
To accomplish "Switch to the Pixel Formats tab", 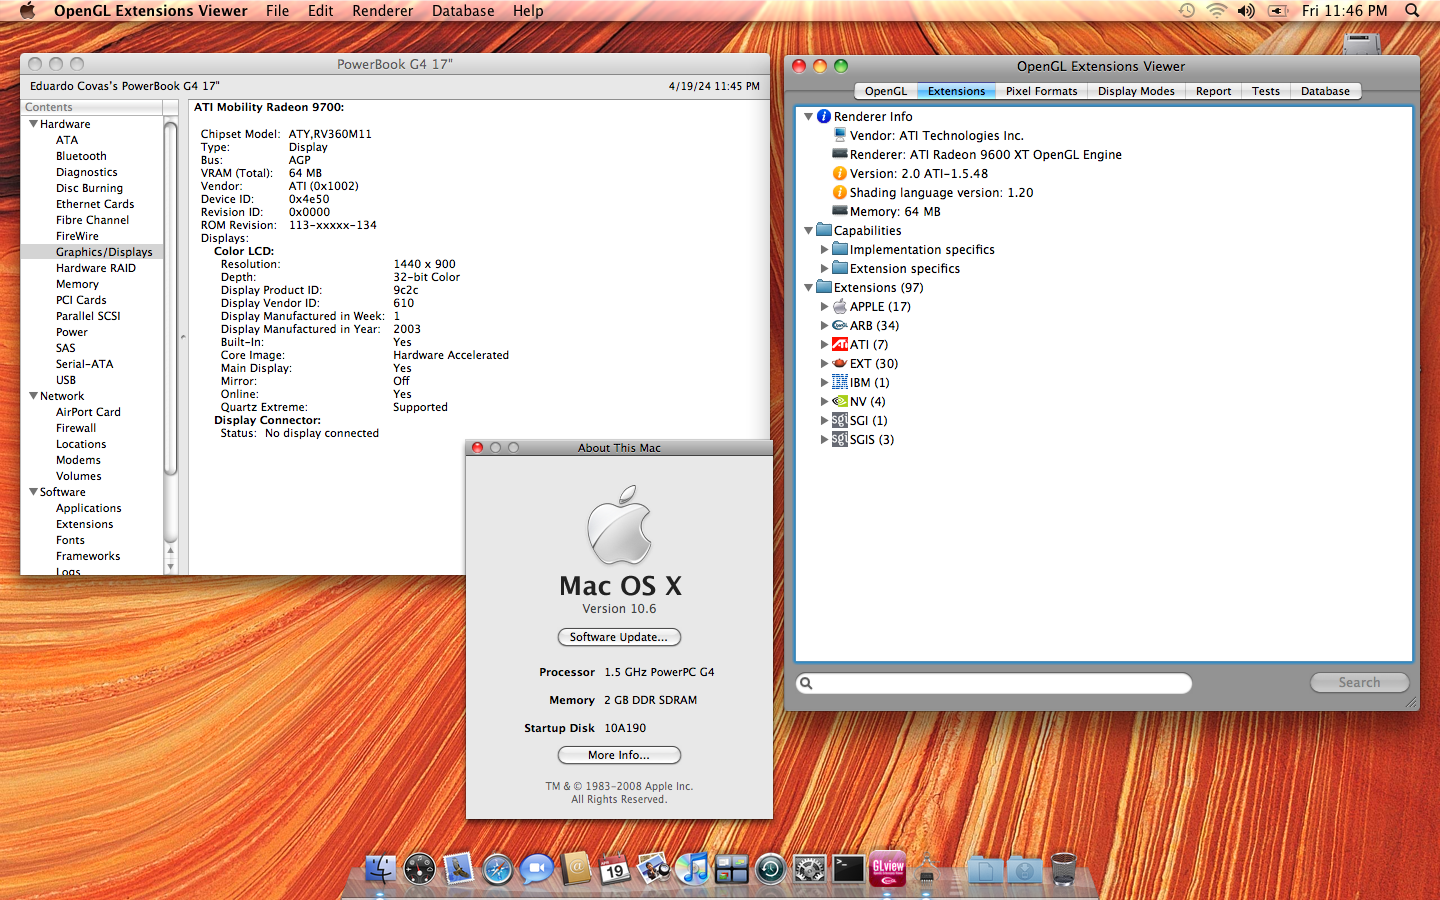I will [x=1041, y=91].
